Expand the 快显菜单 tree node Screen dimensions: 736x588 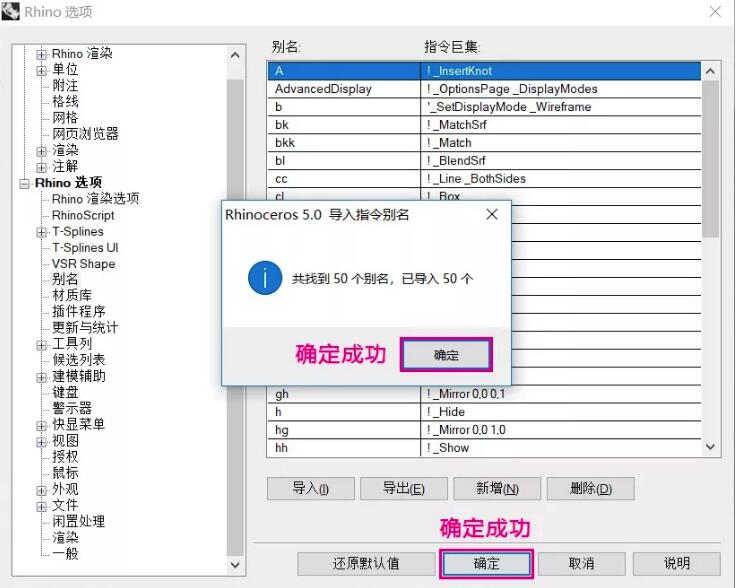41,425
